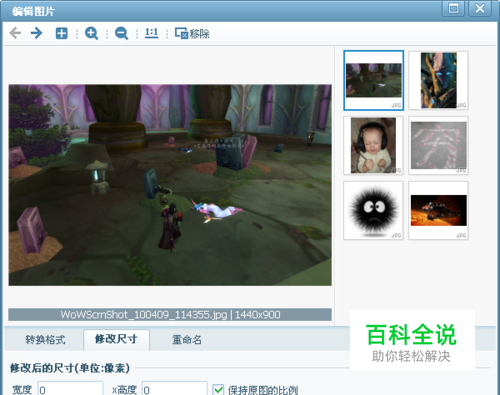
Task: Zoom out with magnifier minus icon
Action: click(121, 34)
